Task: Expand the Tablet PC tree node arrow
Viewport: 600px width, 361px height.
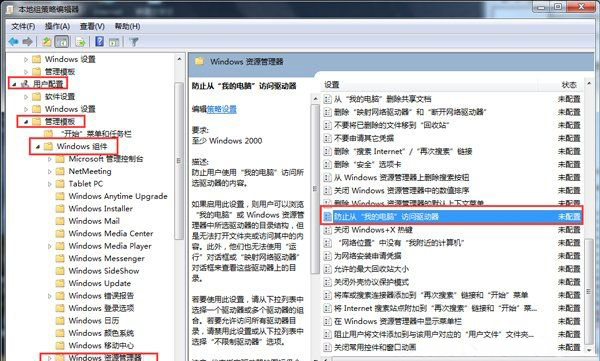Action: coord(50,184)
